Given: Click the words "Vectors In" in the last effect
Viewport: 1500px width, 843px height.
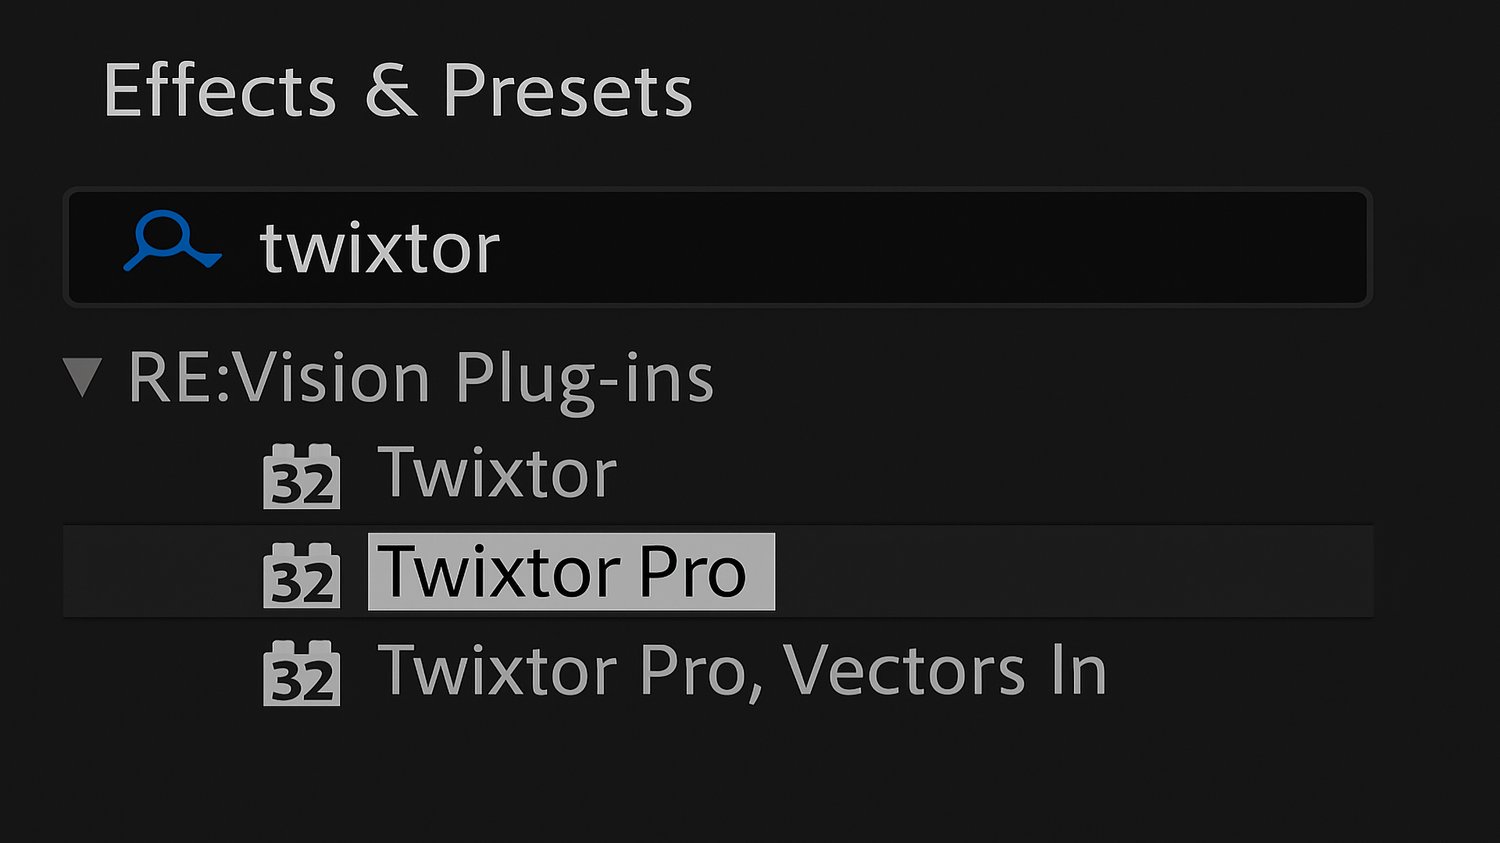Looking at the screenshot, I should [x=944, y=670].
